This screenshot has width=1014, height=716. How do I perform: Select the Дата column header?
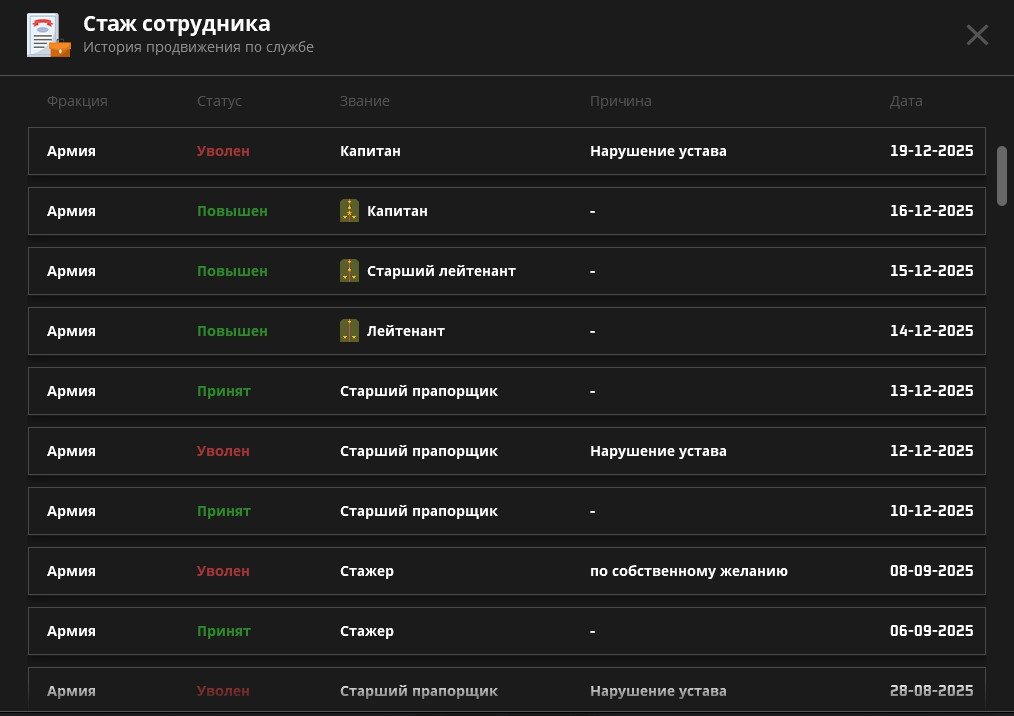tap(906, 101)
